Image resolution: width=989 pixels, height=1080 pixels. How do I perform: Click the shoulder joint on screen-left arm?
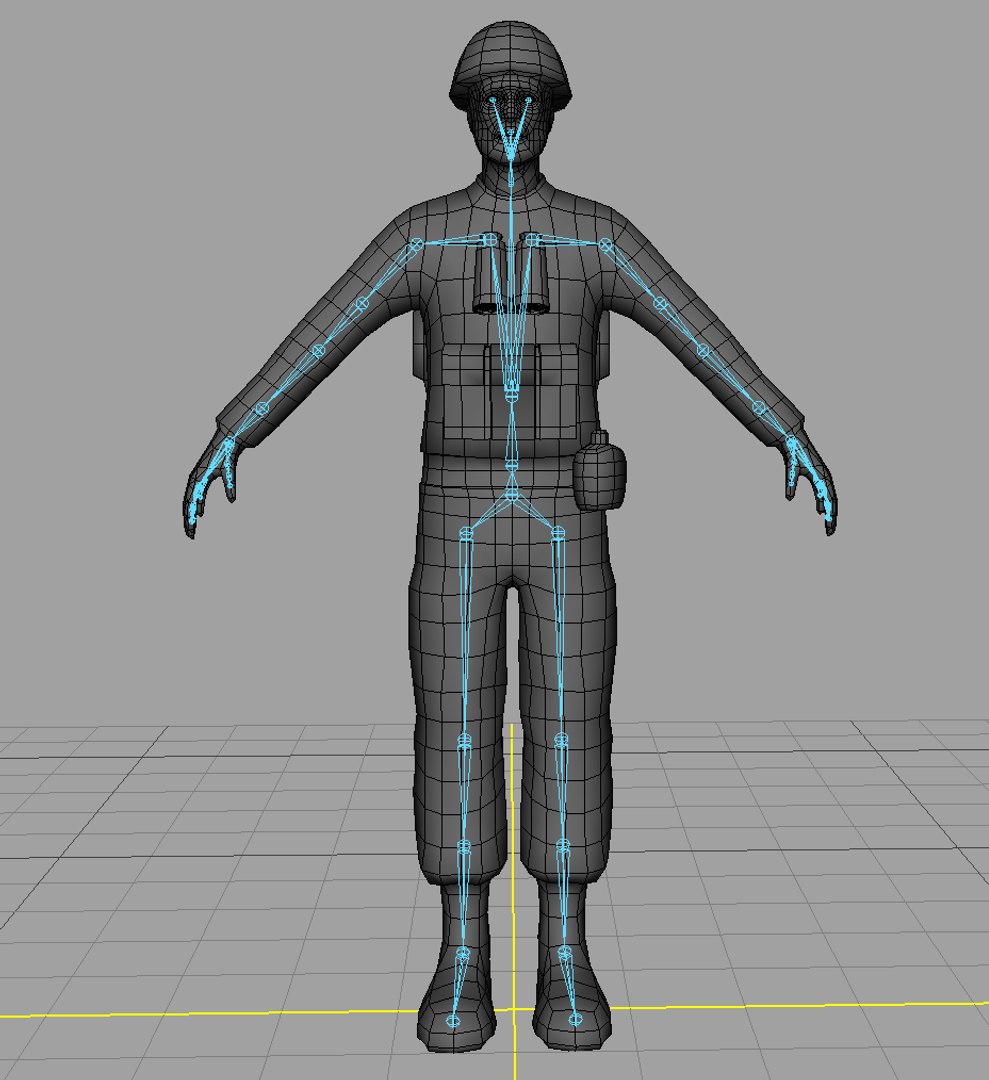(x=416, y=244)
